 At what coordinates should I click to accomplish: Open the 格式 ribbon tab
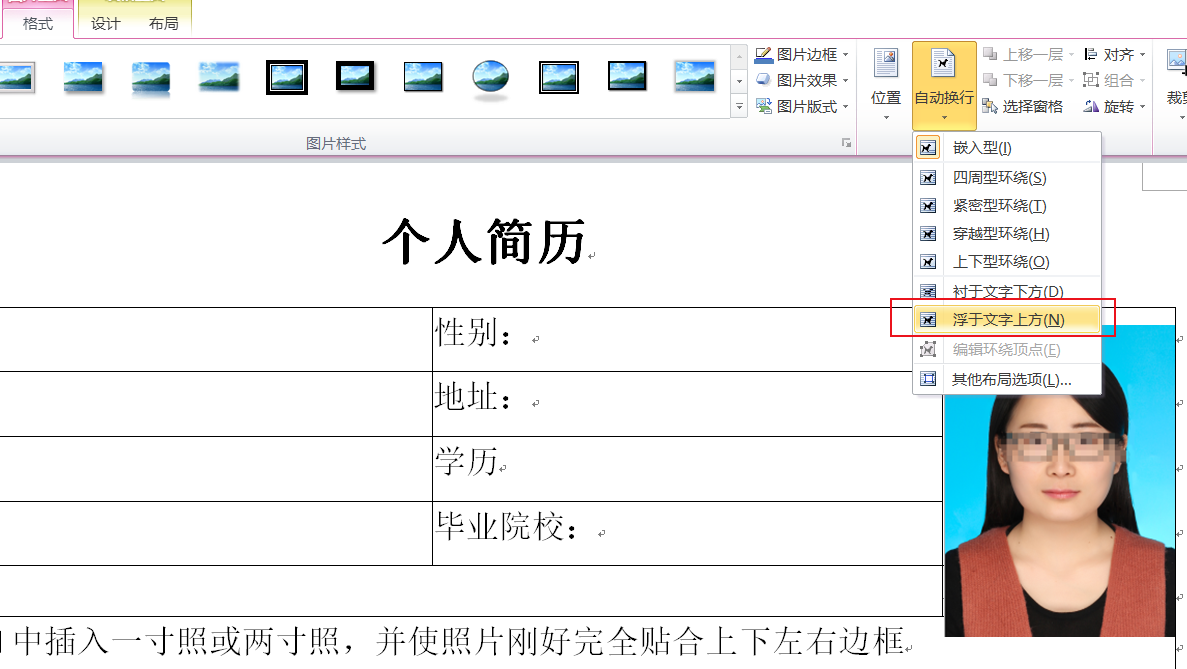(x=38, y=23)
